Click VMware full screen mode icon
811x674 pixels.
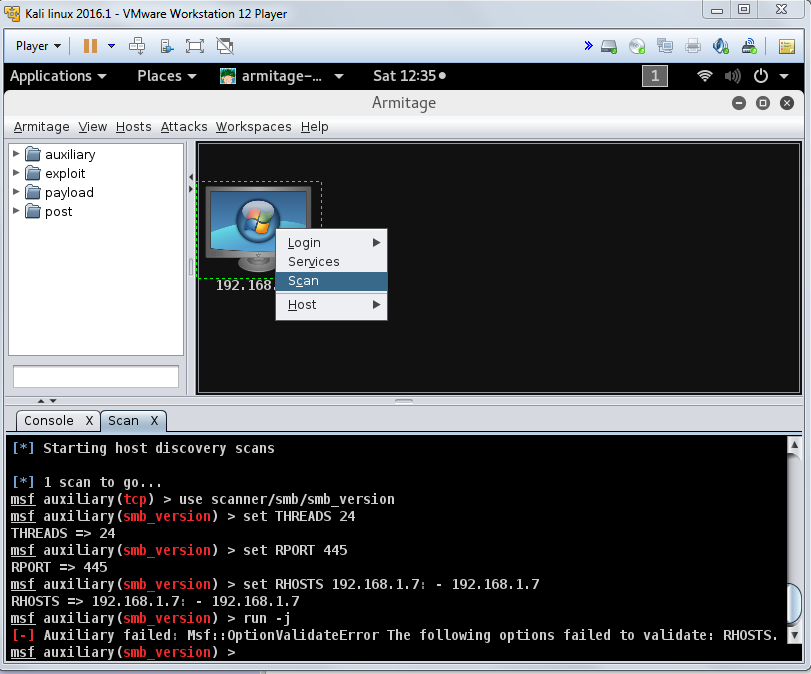click(195, 46)
